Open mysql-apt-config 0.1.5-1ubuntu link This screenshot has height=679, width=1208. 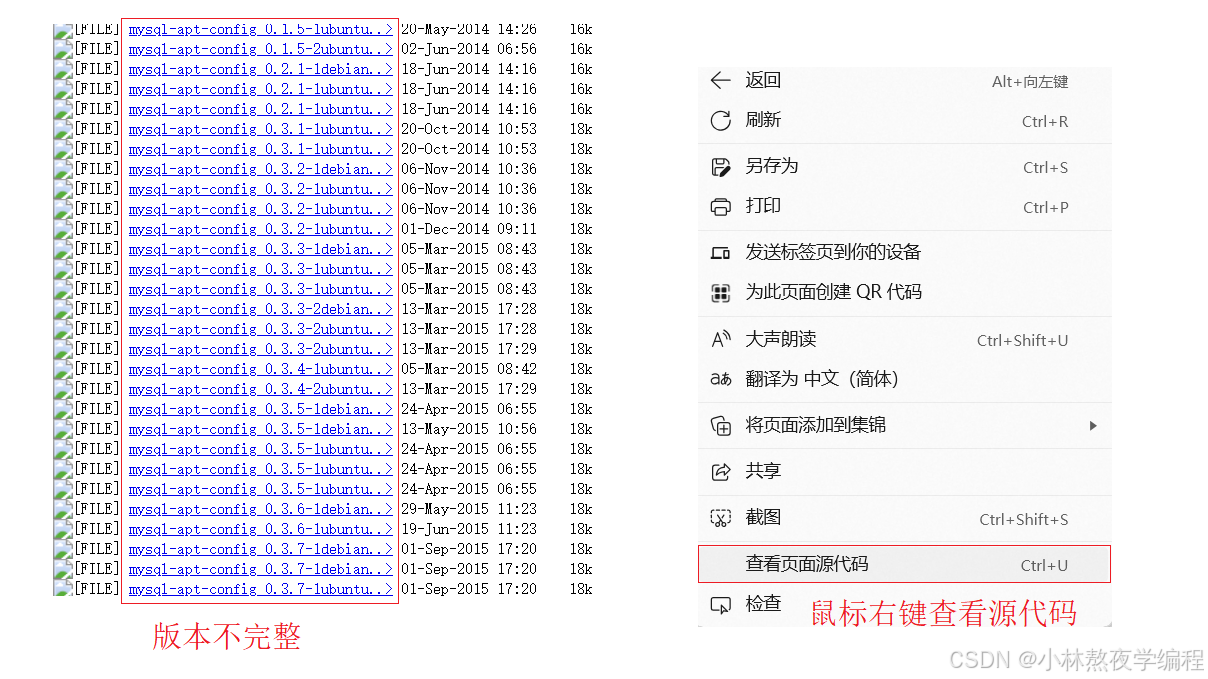coord(261,29)
